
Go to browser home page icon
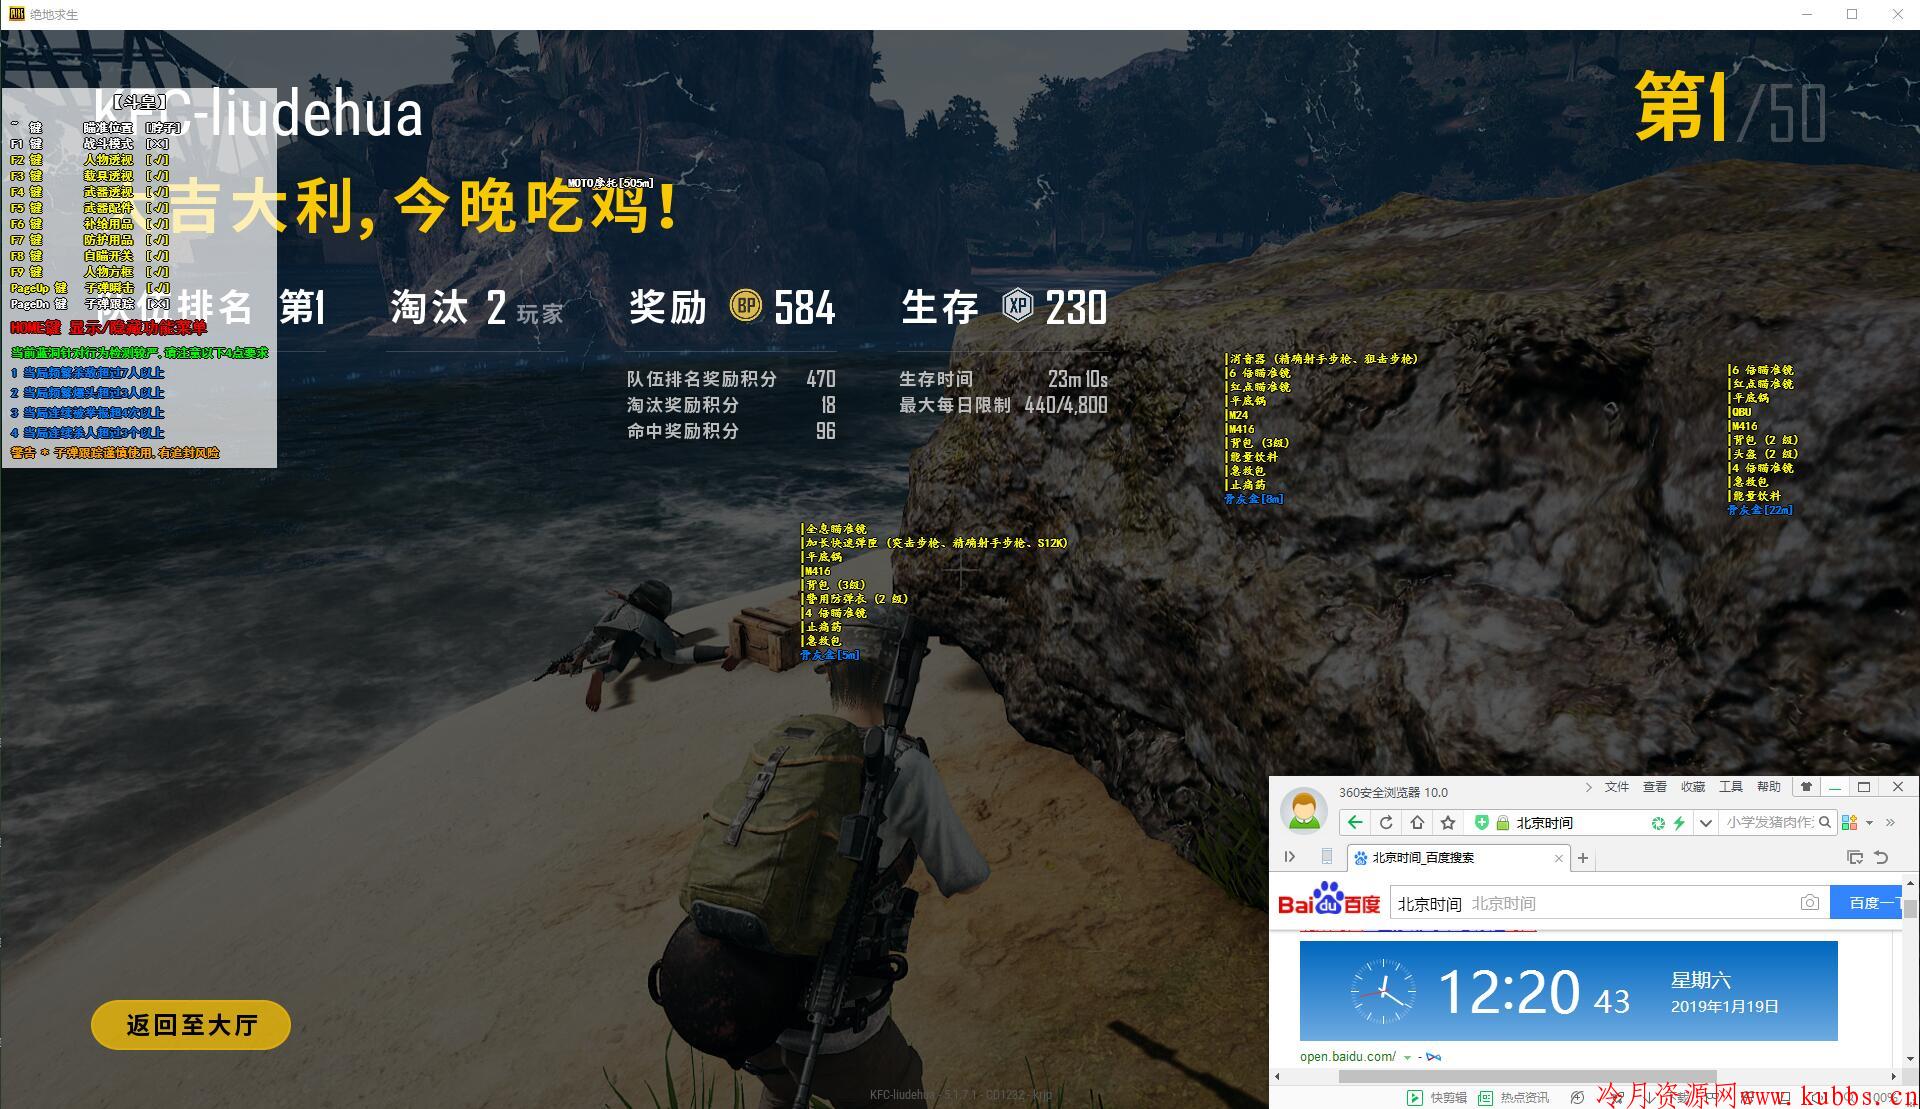pos(1417,822)
